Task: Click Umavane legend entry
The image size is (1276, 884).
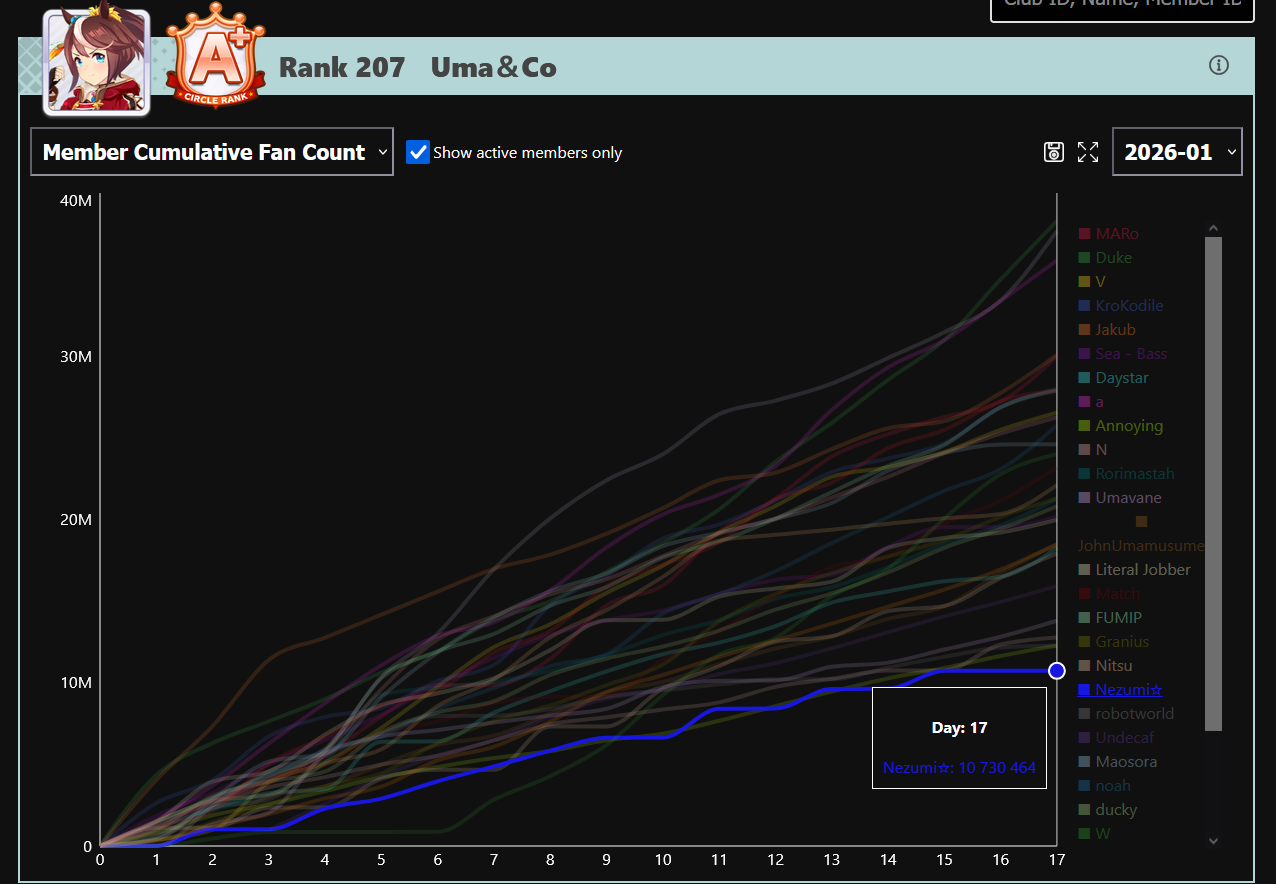Action: pyautogui.click(x=1120, y=498)
